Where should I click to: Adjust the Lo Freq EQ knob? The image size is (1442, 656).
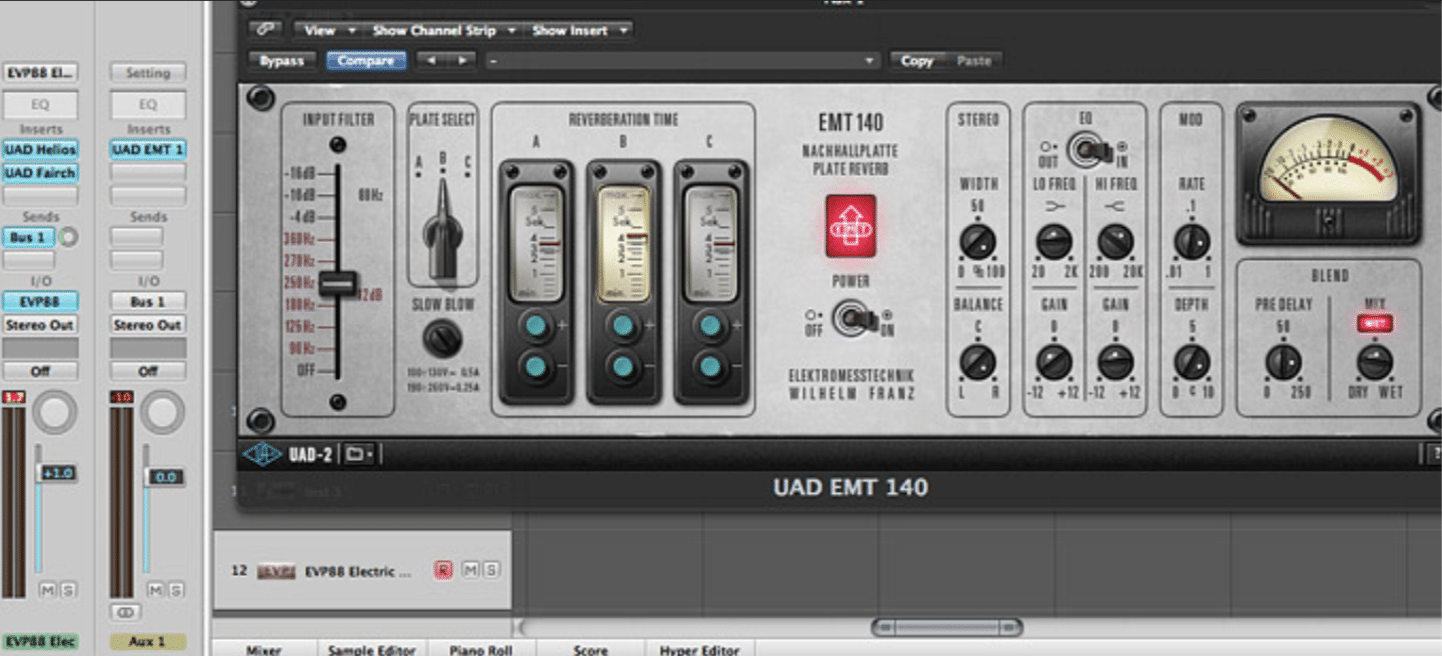(1054, 242)
